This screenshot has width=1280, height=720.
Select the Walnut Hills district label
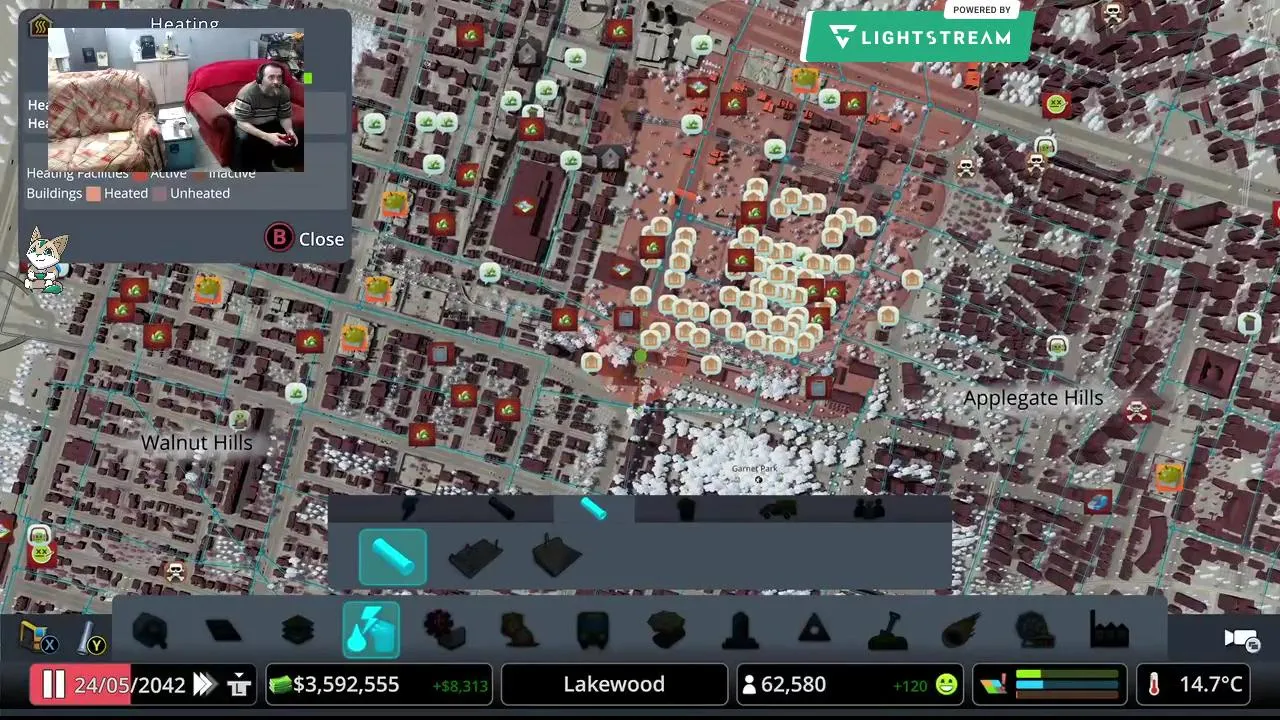pyautogui.click(x=196, y=442)
